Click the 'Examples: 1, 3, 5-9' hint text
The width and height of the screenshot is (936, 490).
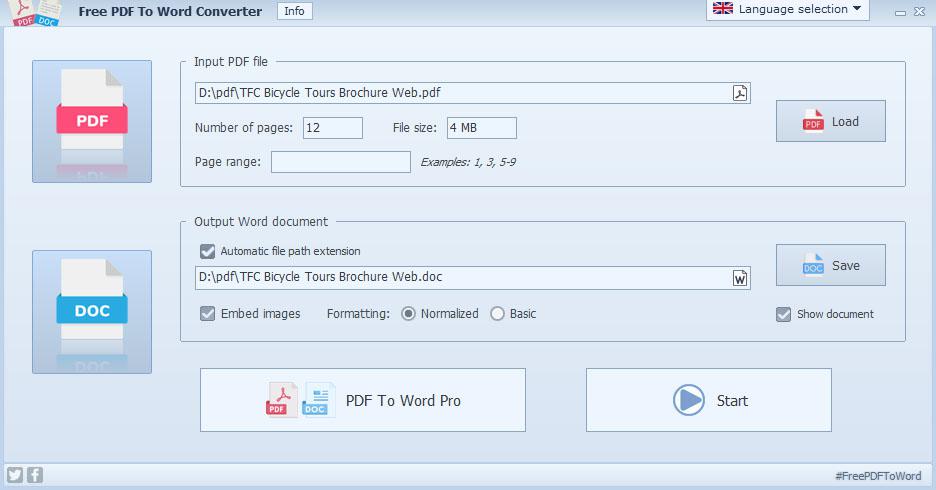pos(468,162)
